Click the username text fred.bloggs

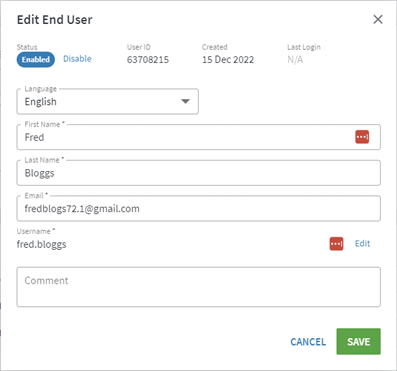click(x=41, y=244)
